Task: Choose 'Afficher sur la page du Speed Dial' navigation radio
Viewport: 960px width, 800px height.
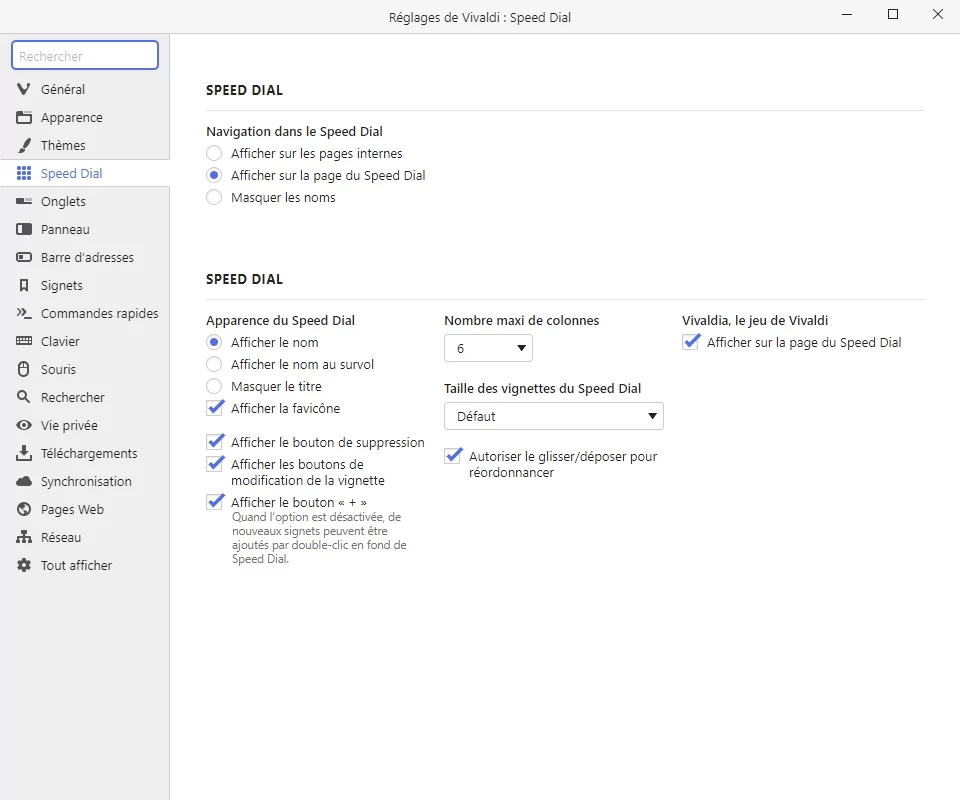Action: click(214, 176)
